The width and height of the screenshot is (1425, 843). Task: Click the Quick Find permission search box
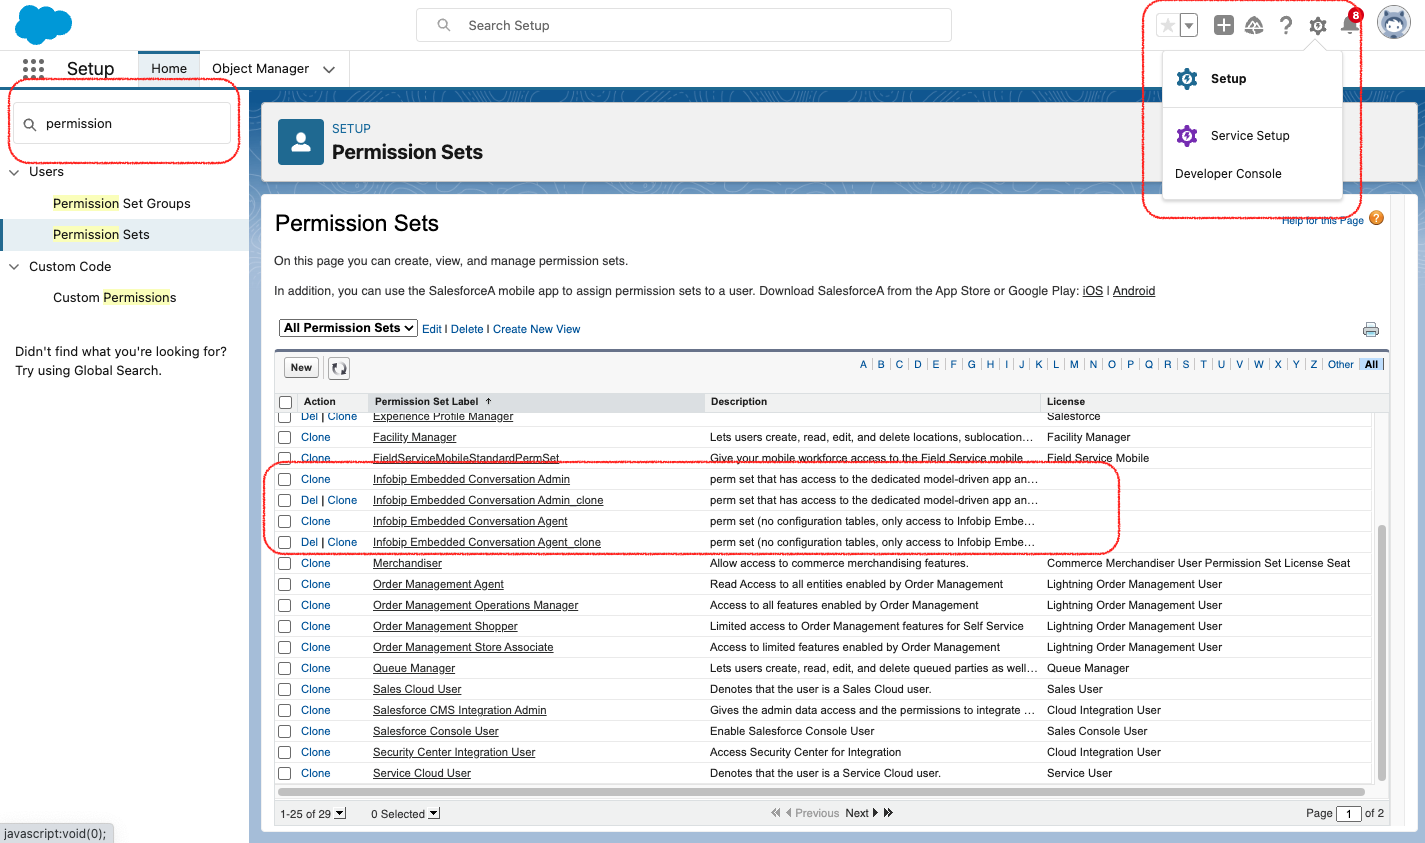click(x=122, y=124)
